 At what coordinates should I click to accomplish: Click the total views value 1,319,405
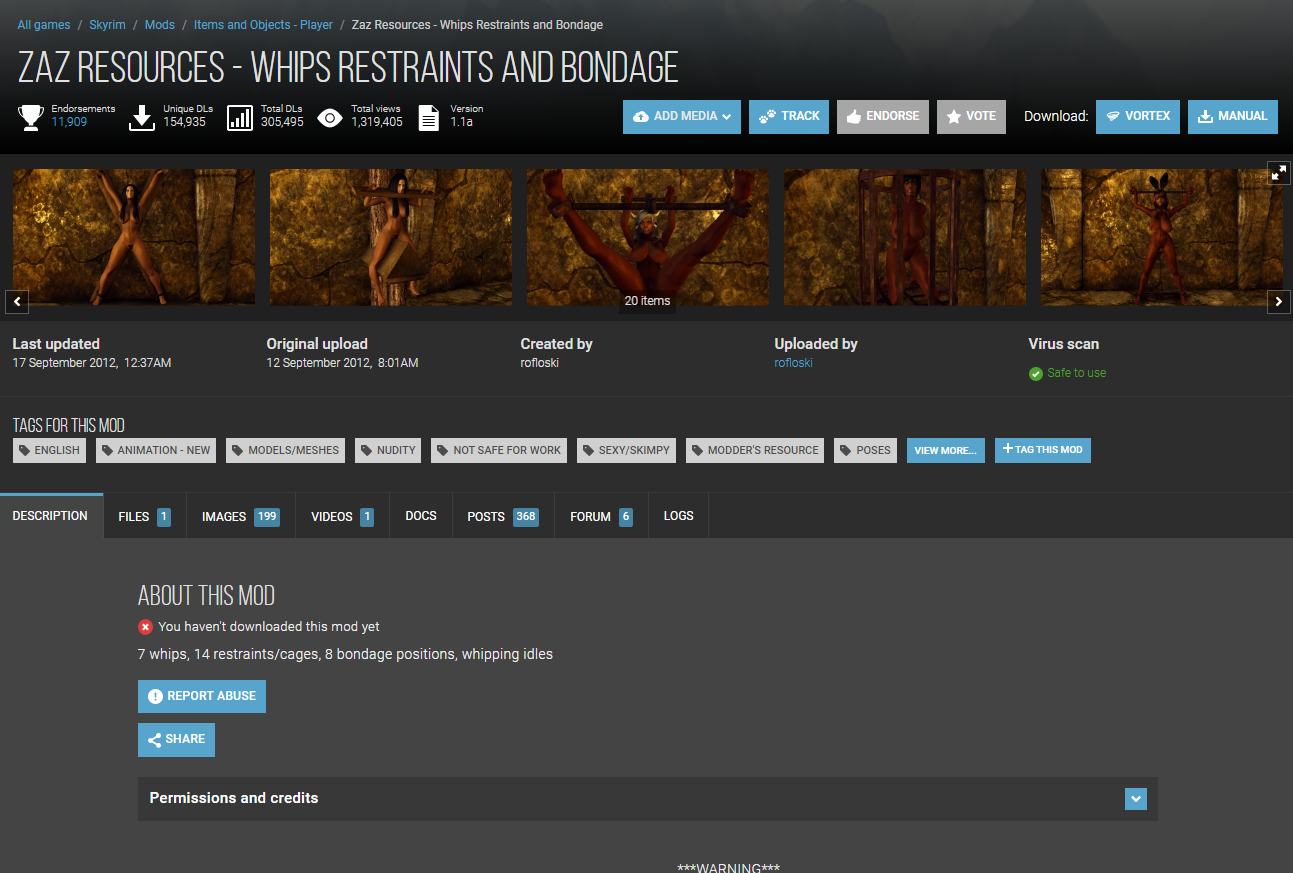(x=377, y=122)
